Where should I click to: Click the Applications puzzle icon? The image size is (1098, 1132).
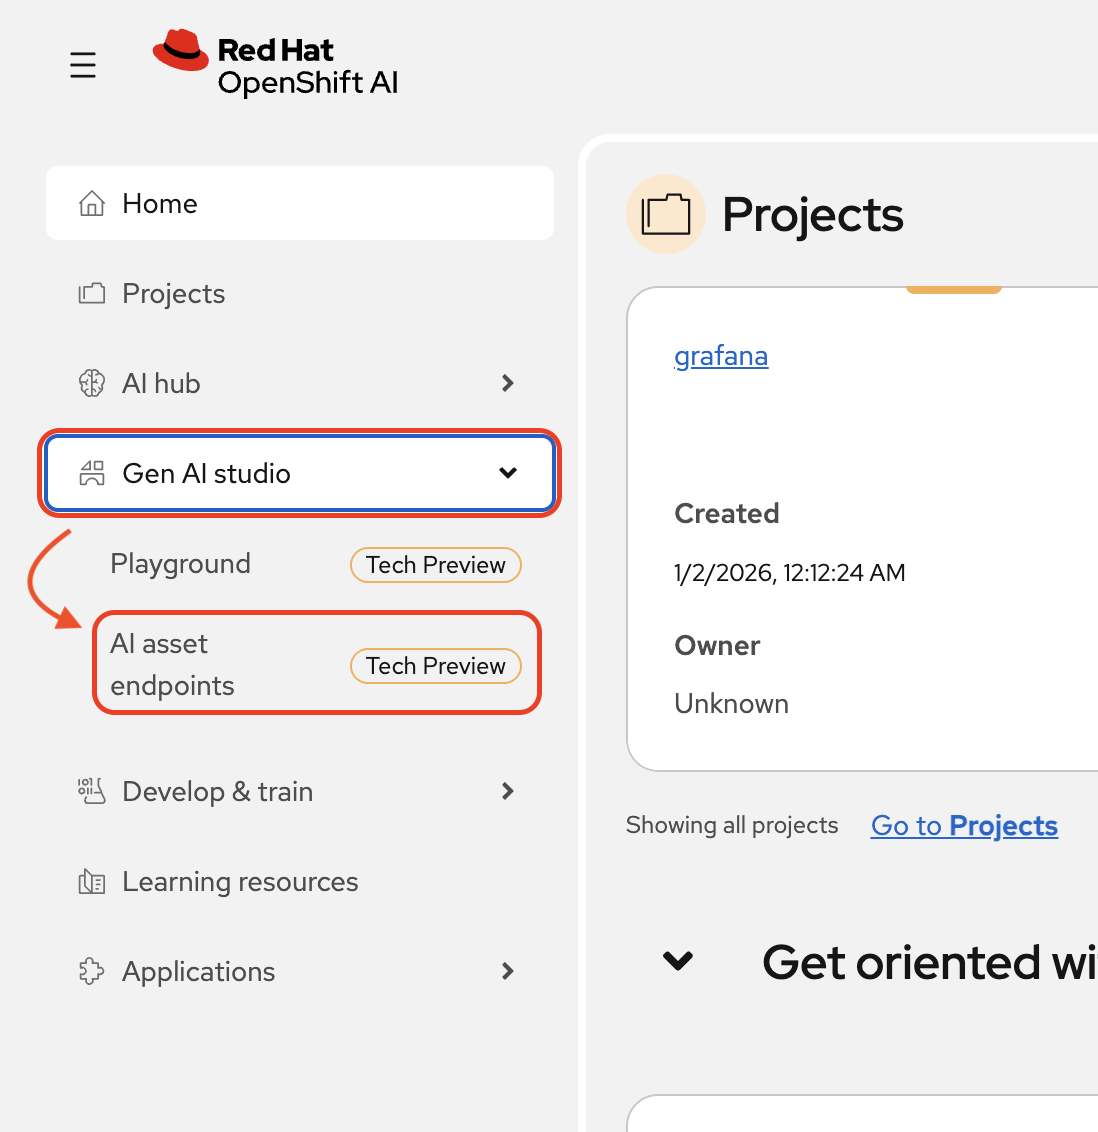point(92,971)
